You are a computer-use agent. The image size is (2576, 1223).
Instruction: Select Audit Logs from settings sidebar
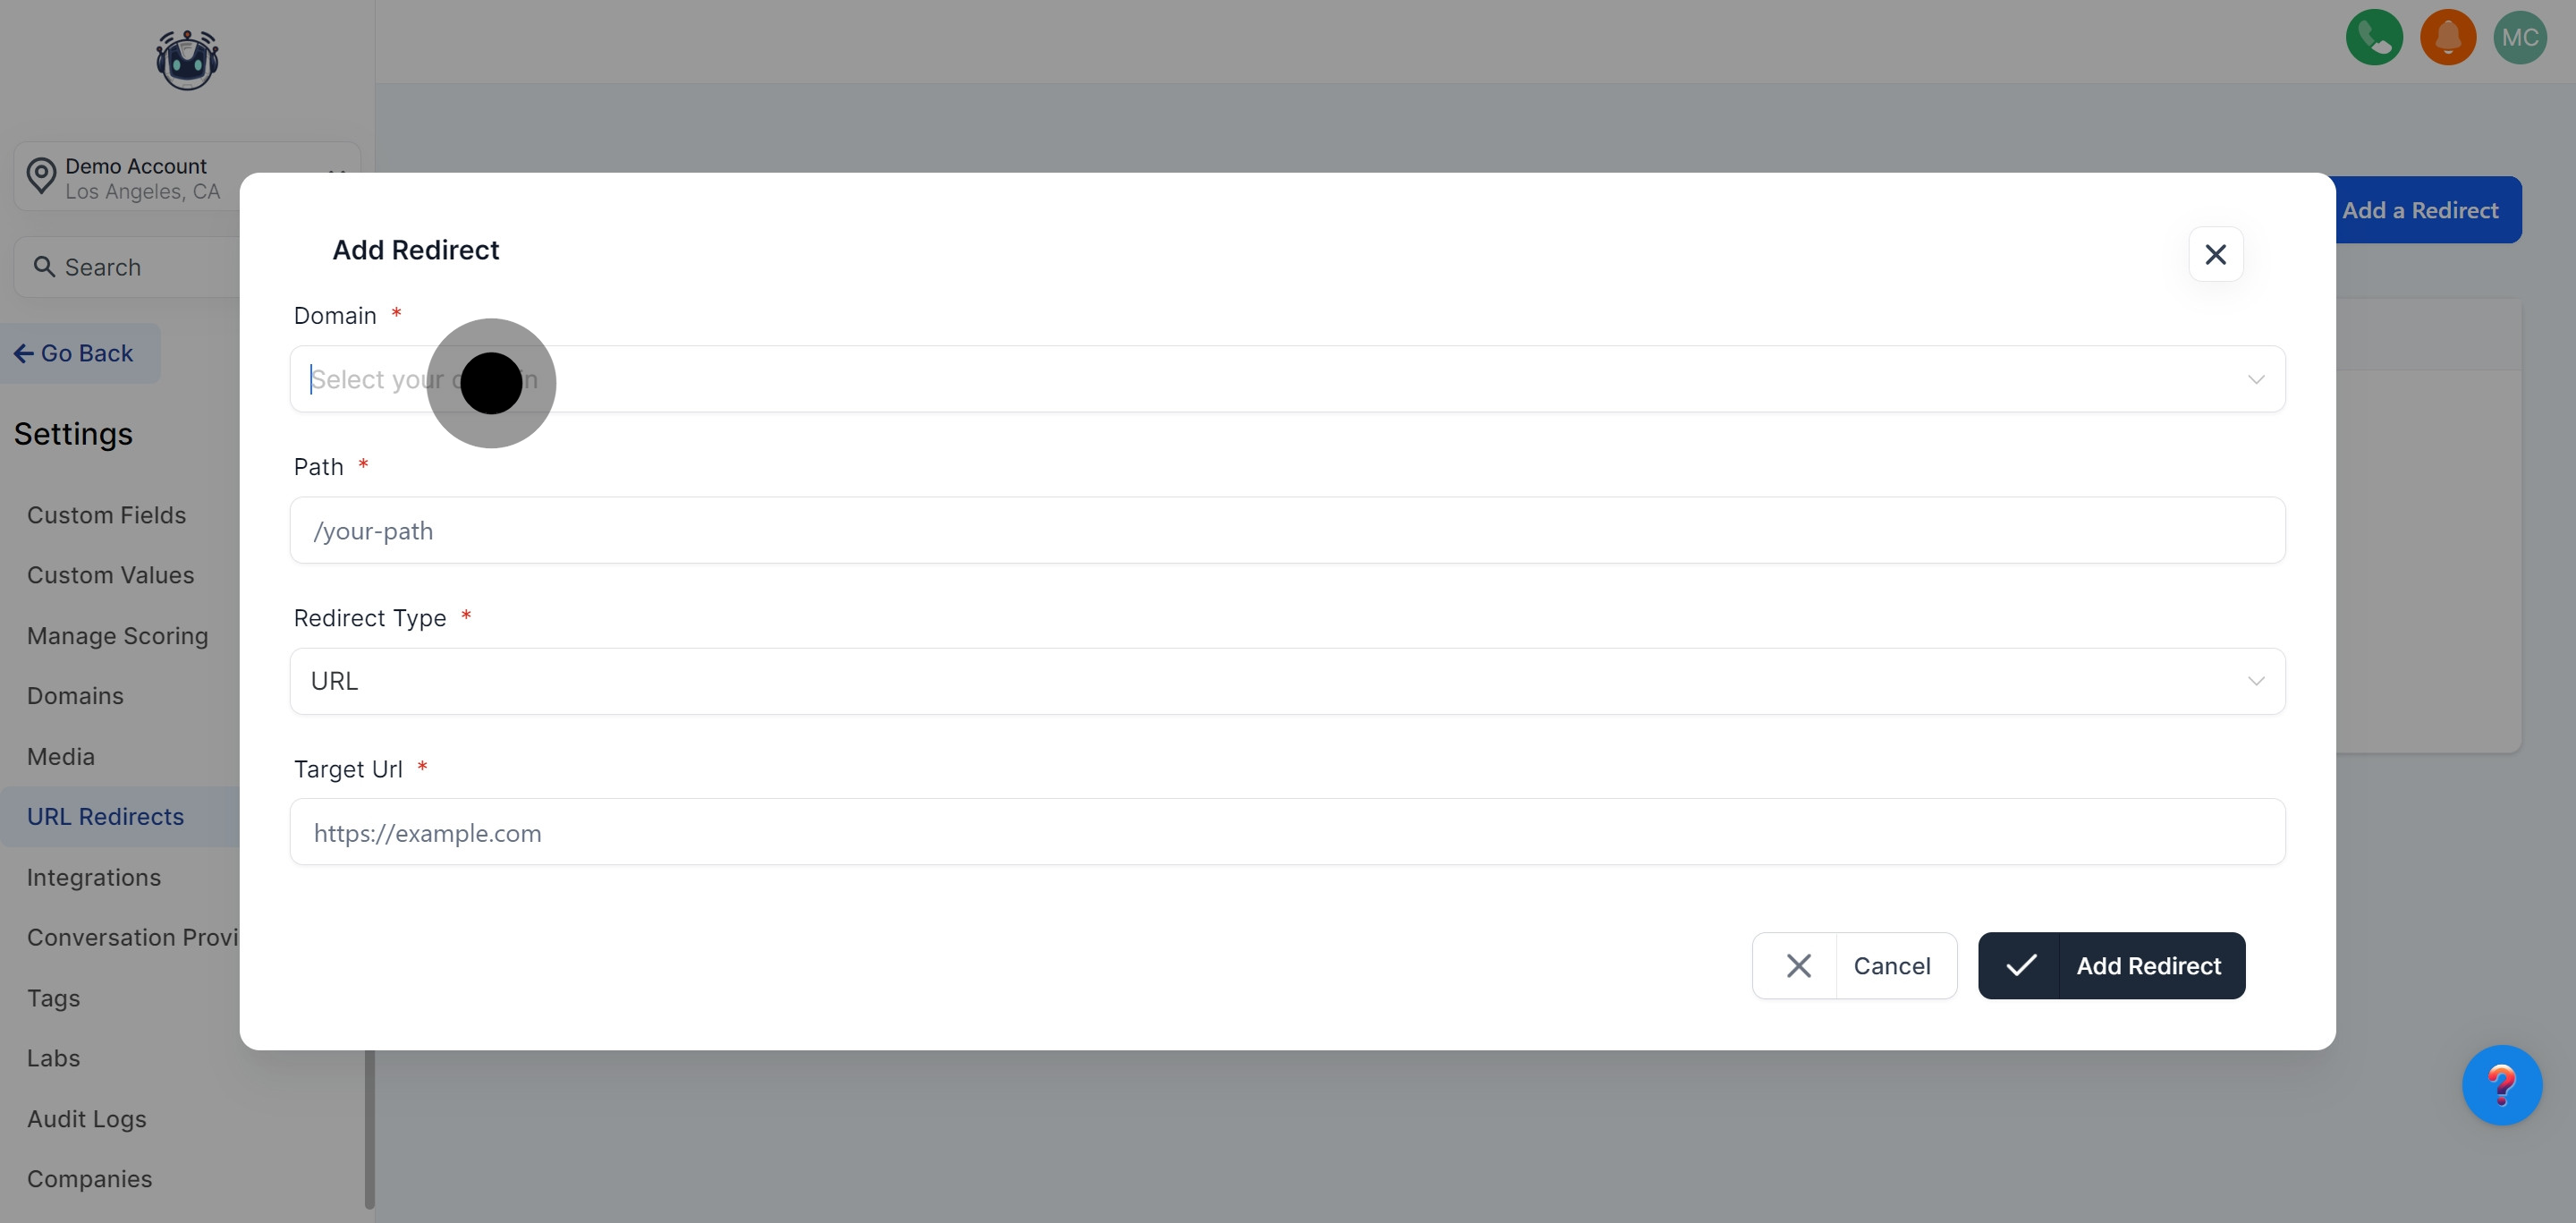point(86,1120)
